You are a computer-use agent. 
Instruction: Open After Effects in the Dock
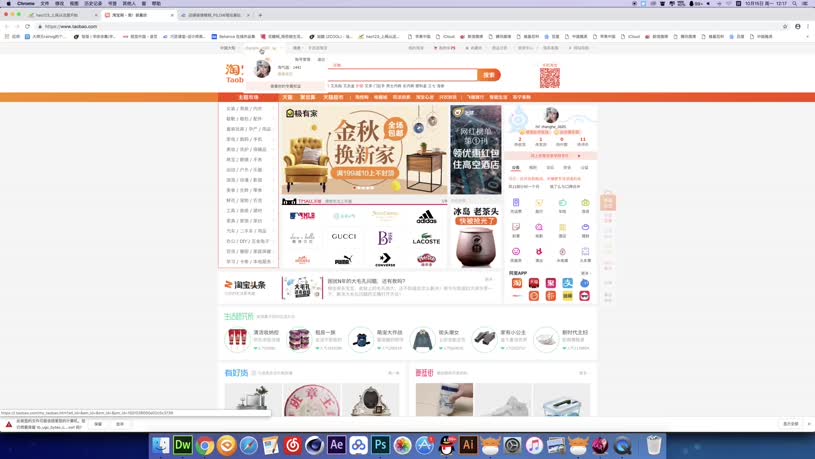coord(336,445)
